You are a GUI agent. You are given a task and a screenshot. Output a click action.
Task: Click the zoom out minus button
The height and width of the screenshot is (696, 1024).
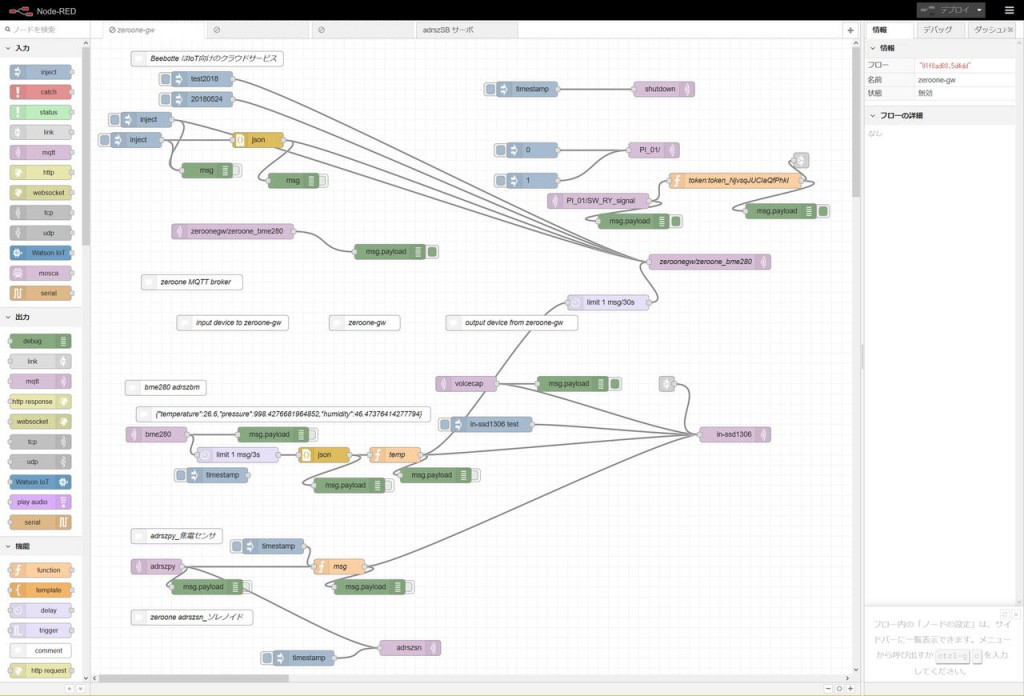point(828,688)
